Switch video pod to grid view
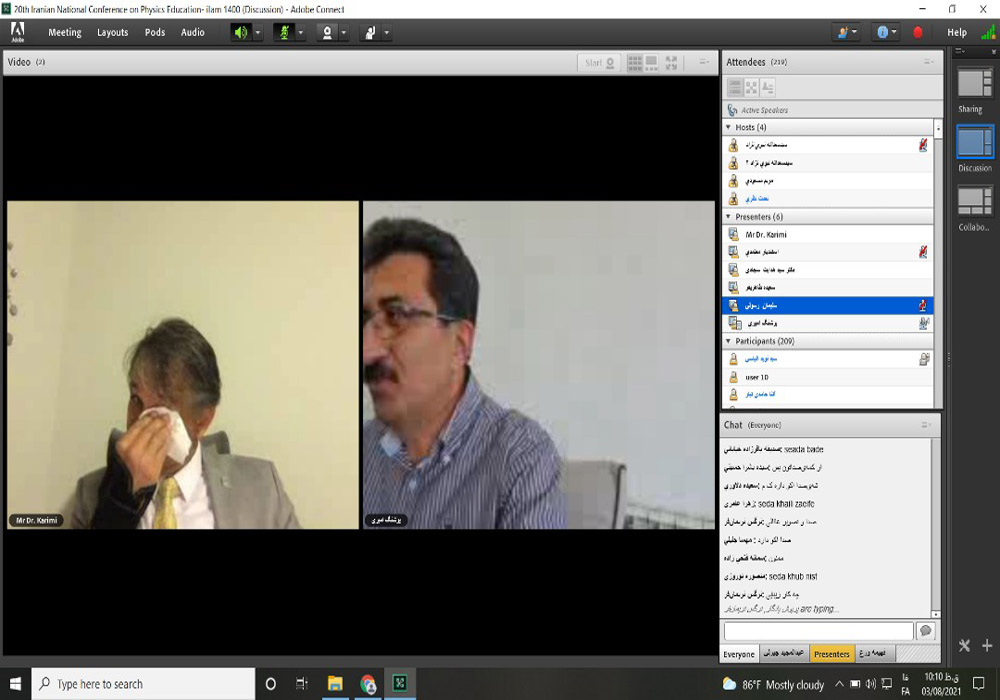1000x700 pixels. point(634,62)
